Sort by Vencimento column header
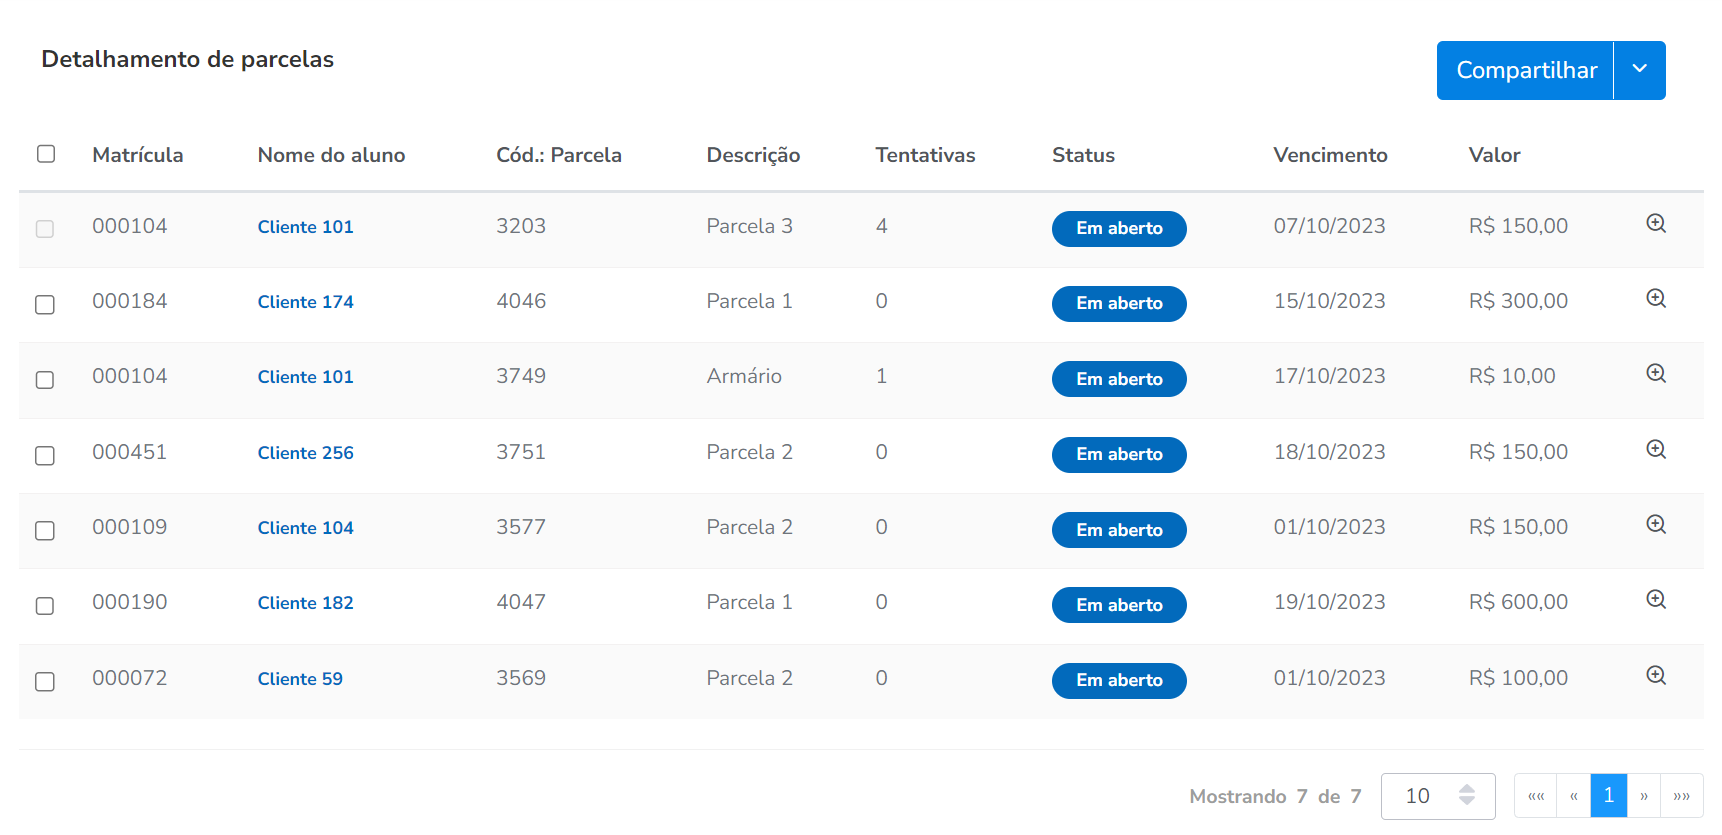Image resolution: width=1722 pixels, height=835 pixels. tap(1330, 155)
